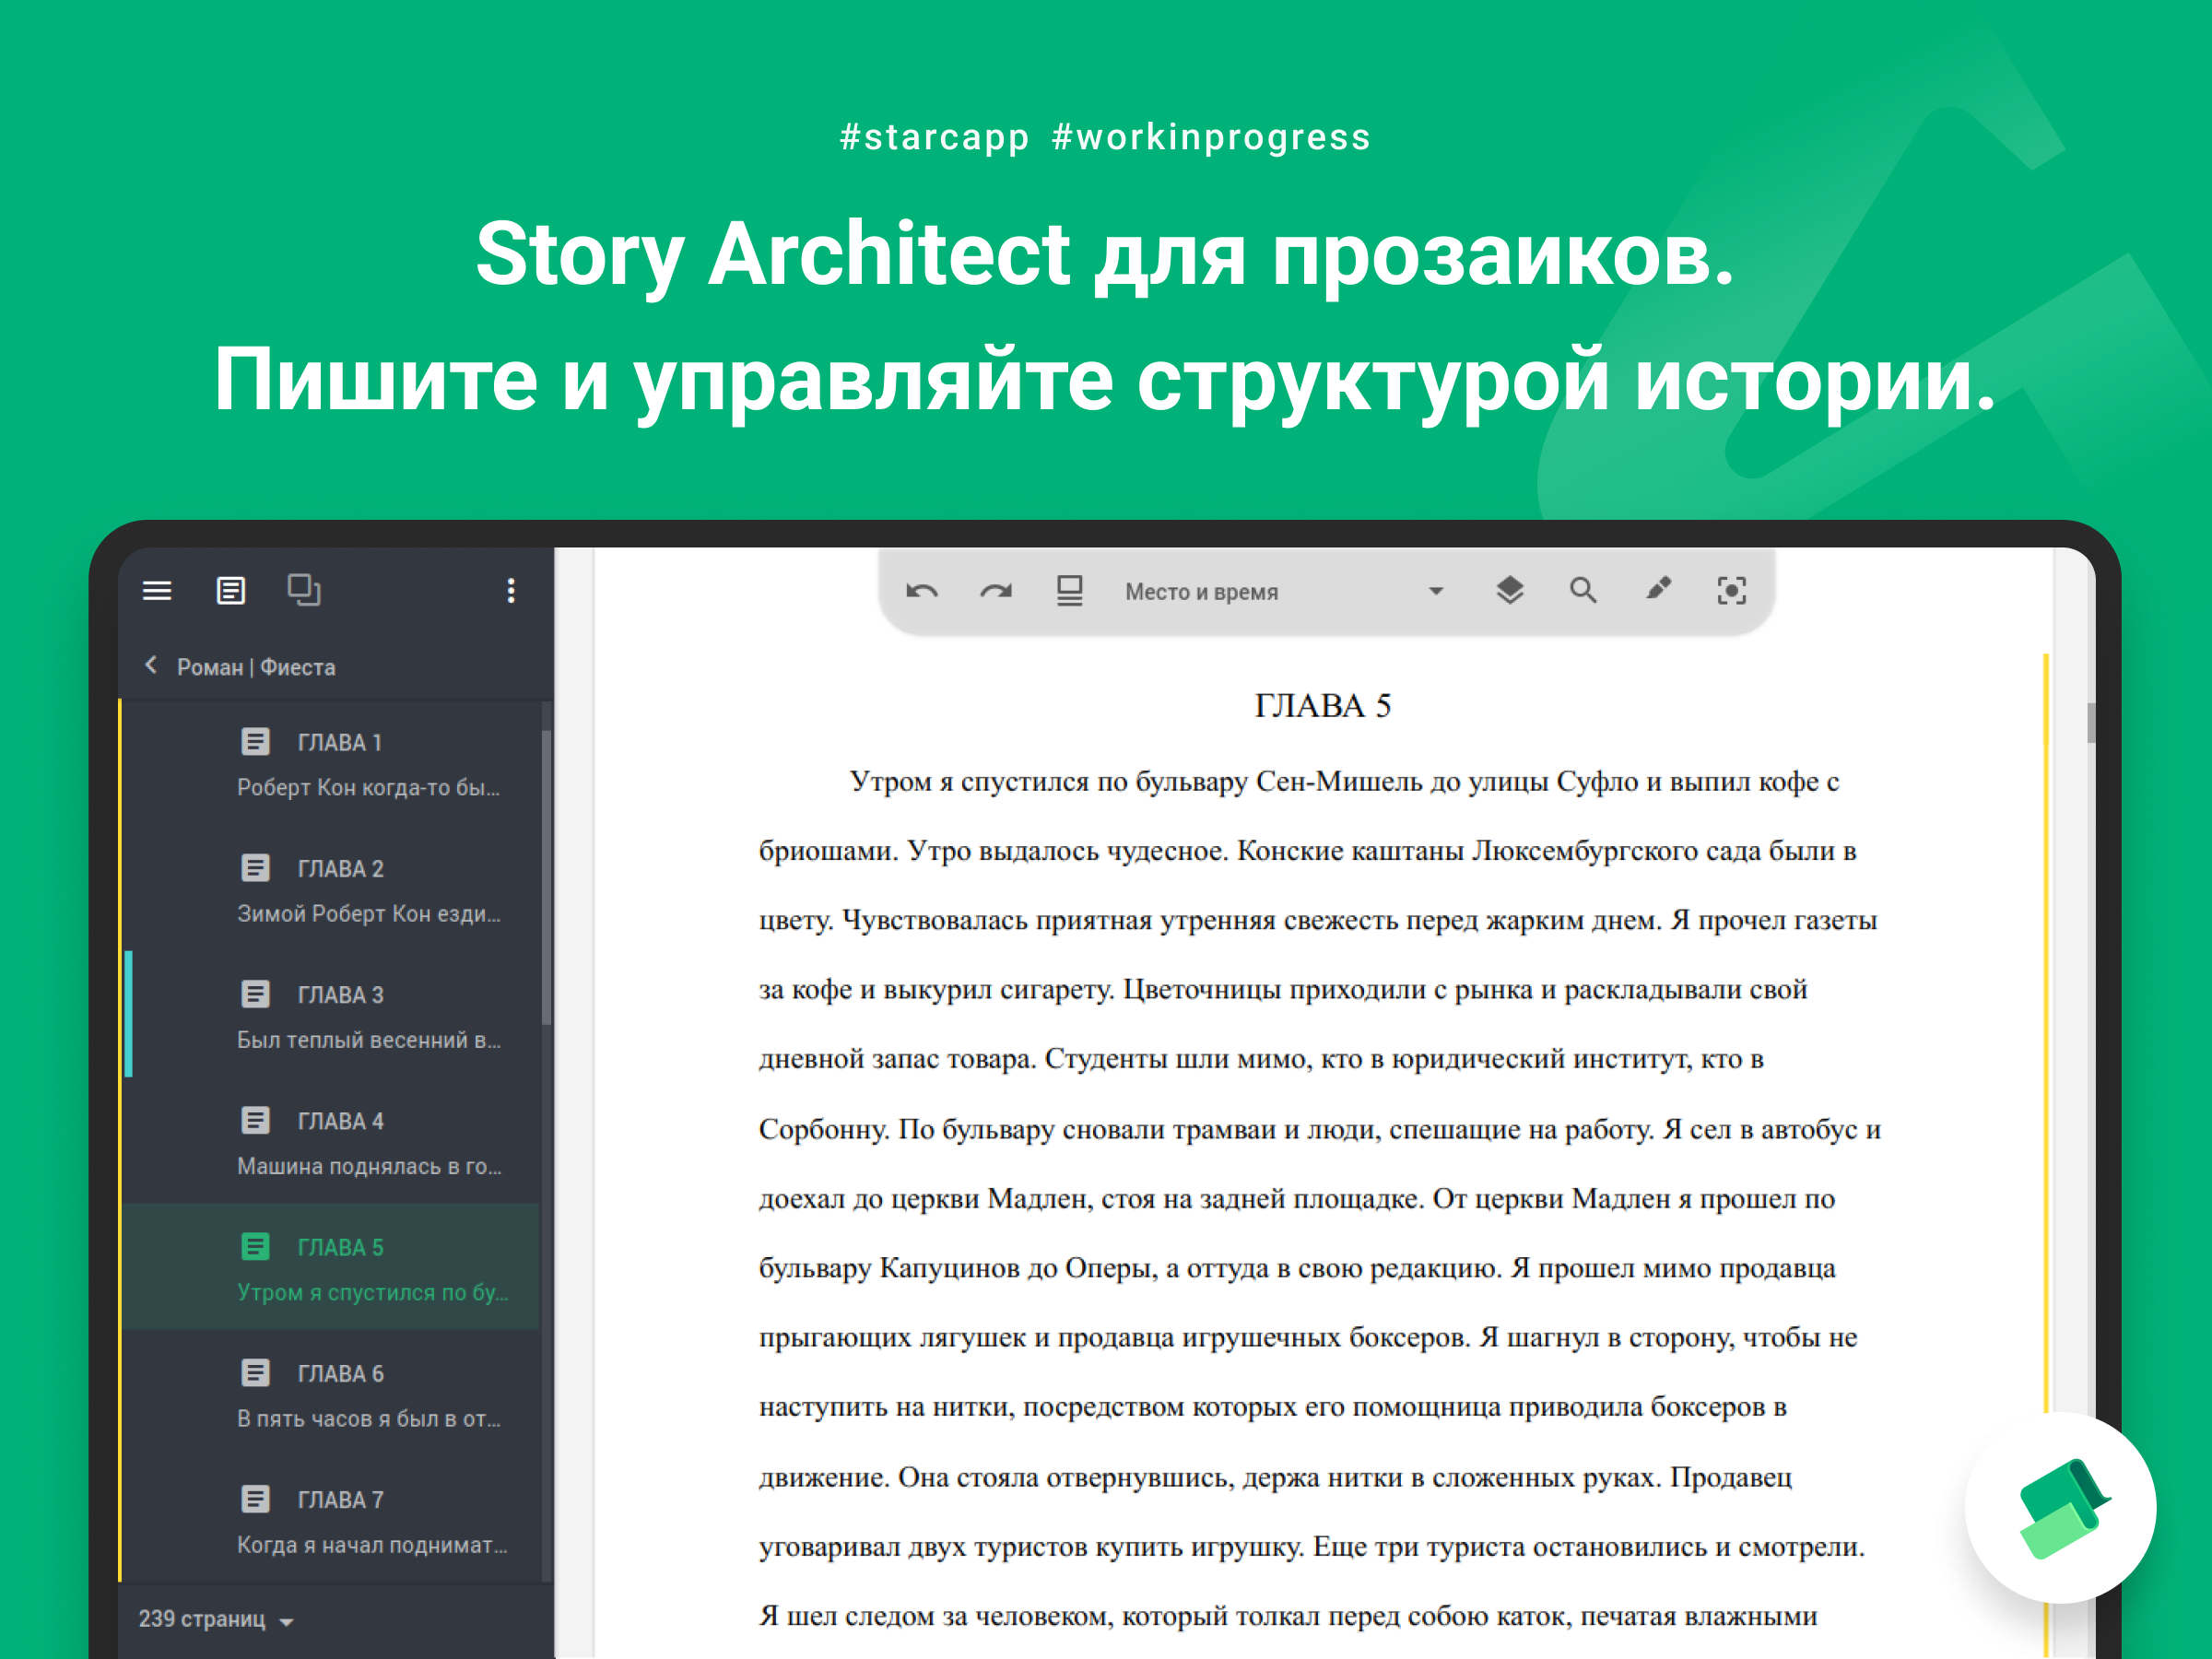Click the green Story Architect logo button
This screenshot has height=1659, width=2212.
tap(2061, 1508)
